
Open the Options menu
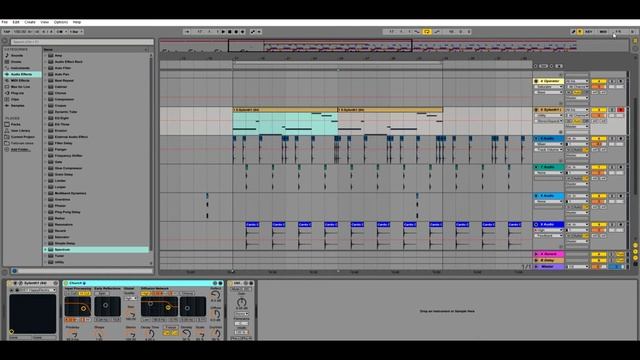coord(61,22)
